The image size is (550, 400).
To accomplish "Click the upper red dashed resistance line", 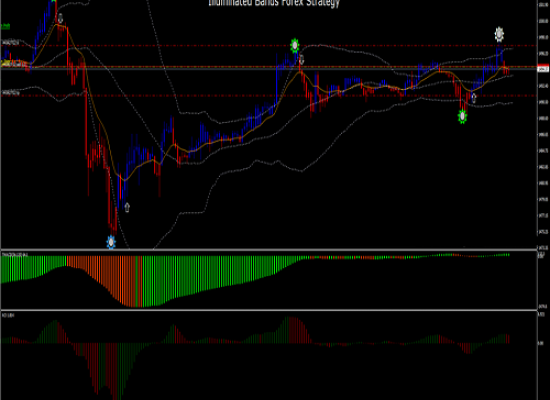I will click(269, 46).
